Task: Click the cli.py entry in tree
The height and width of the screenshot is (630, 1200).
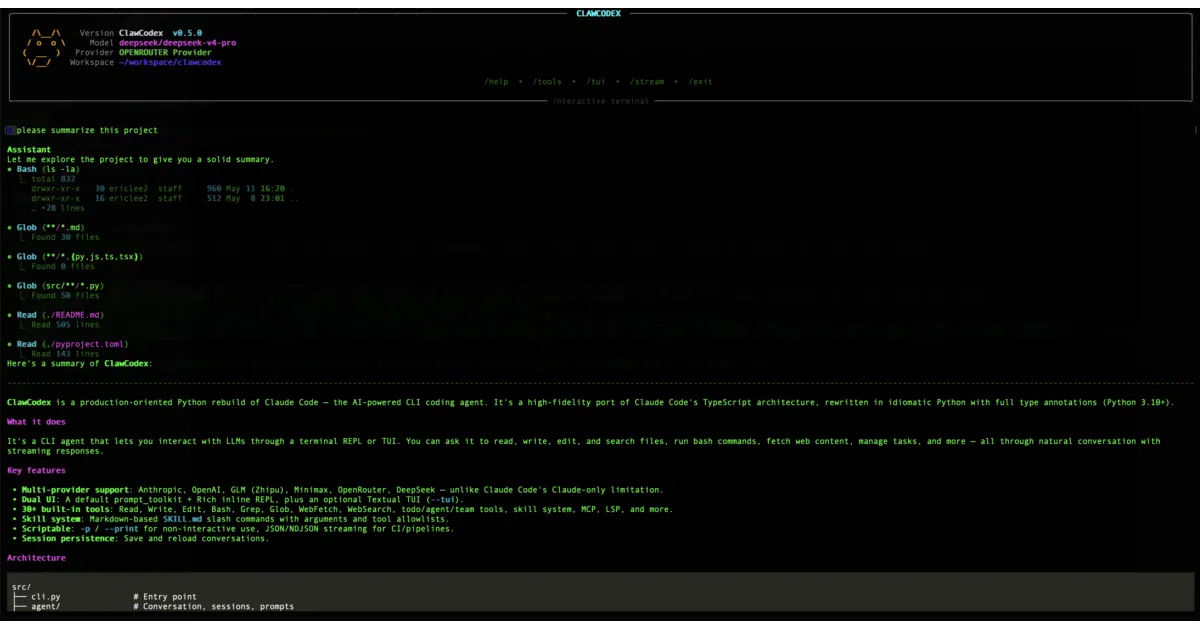Action: [x=45, y=597]
